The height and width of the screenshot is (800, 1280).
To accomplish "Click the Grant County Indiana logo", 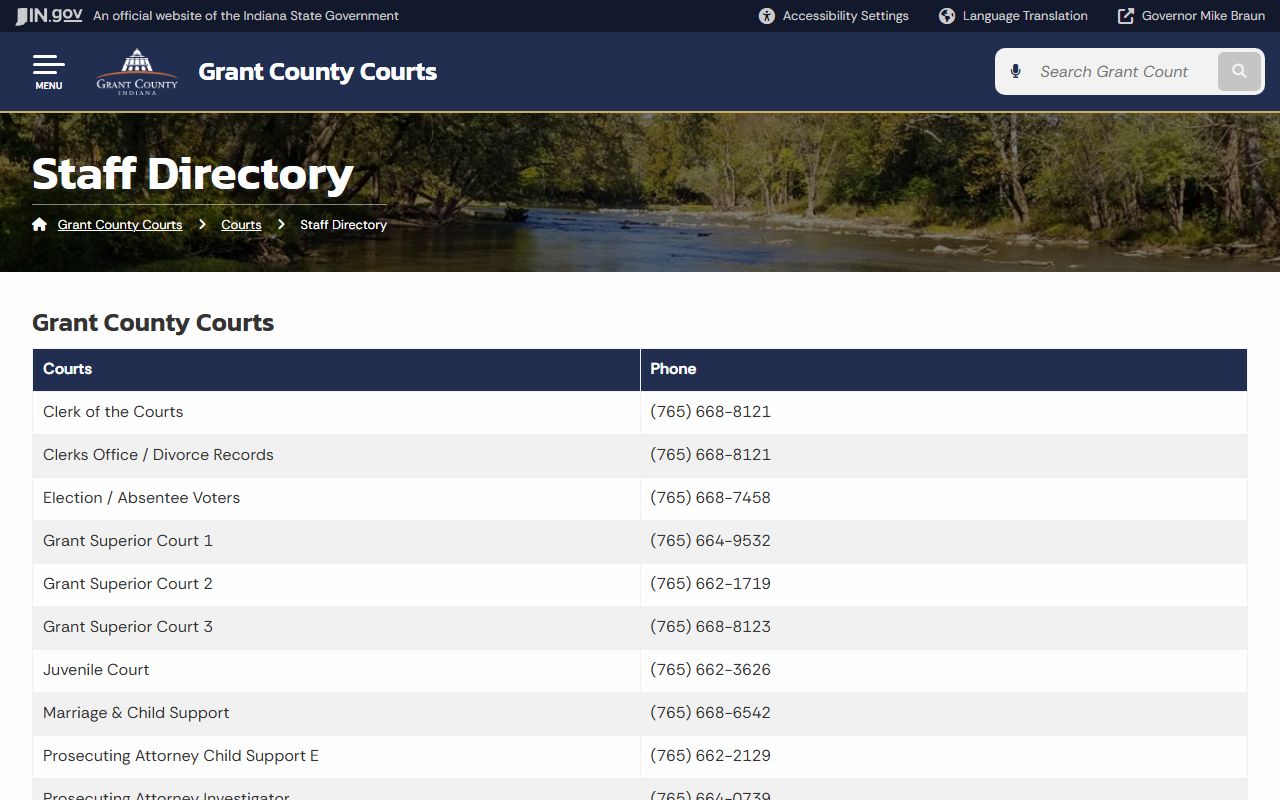I will tap(137, 72).
